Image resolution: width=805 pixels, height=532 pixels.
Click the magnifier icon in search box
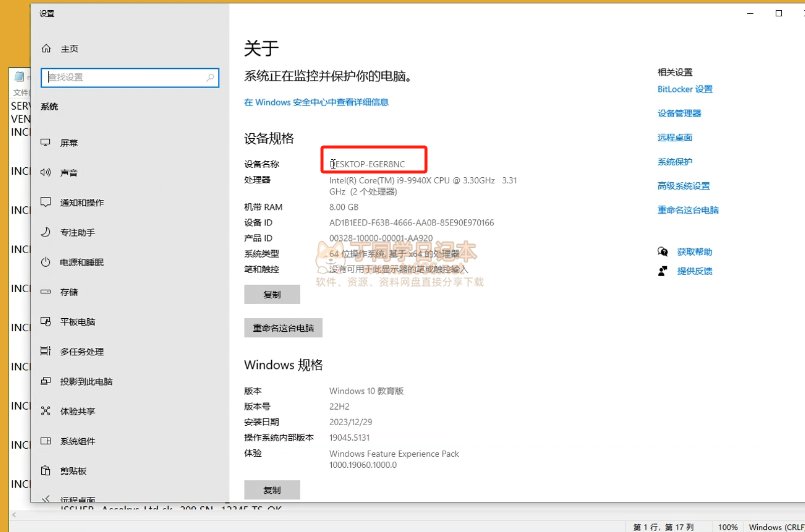(211, 77)
